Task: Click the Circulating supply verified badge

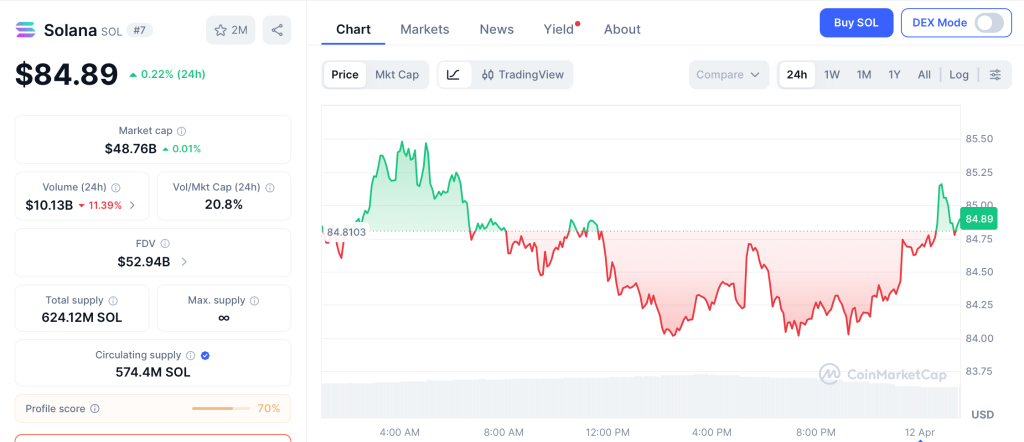Action: coord(205,355)
